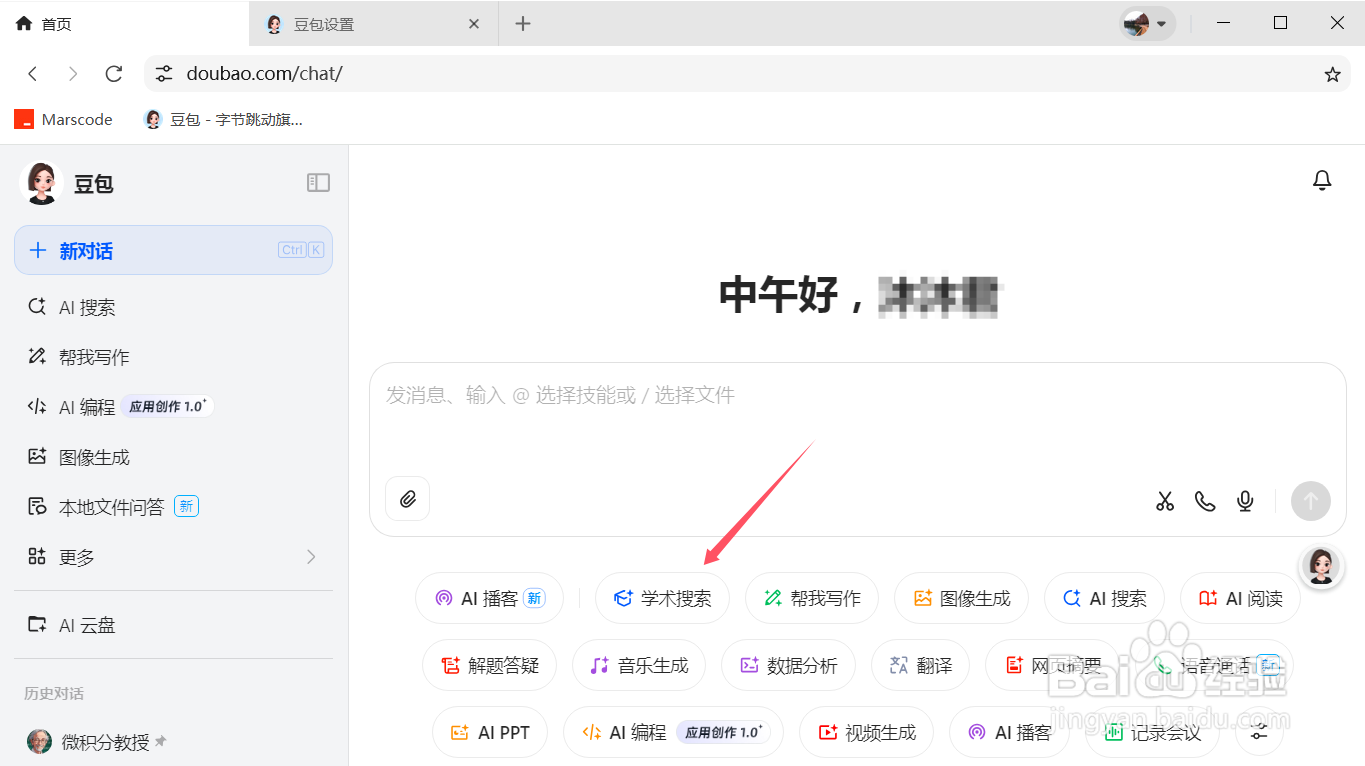Select the AI 播客 新 skill chip
The height and width of the screenshot is (766, 1365).
(x=489, y=598)
